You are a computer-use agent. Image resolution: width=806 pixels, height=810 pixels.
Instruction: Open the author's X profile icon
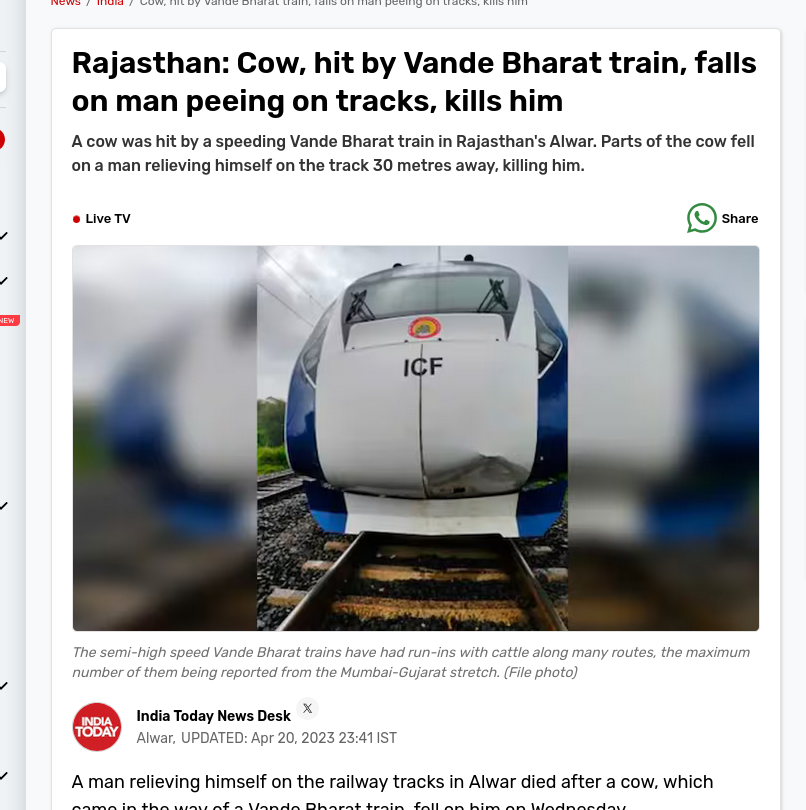tap(307, 708)
